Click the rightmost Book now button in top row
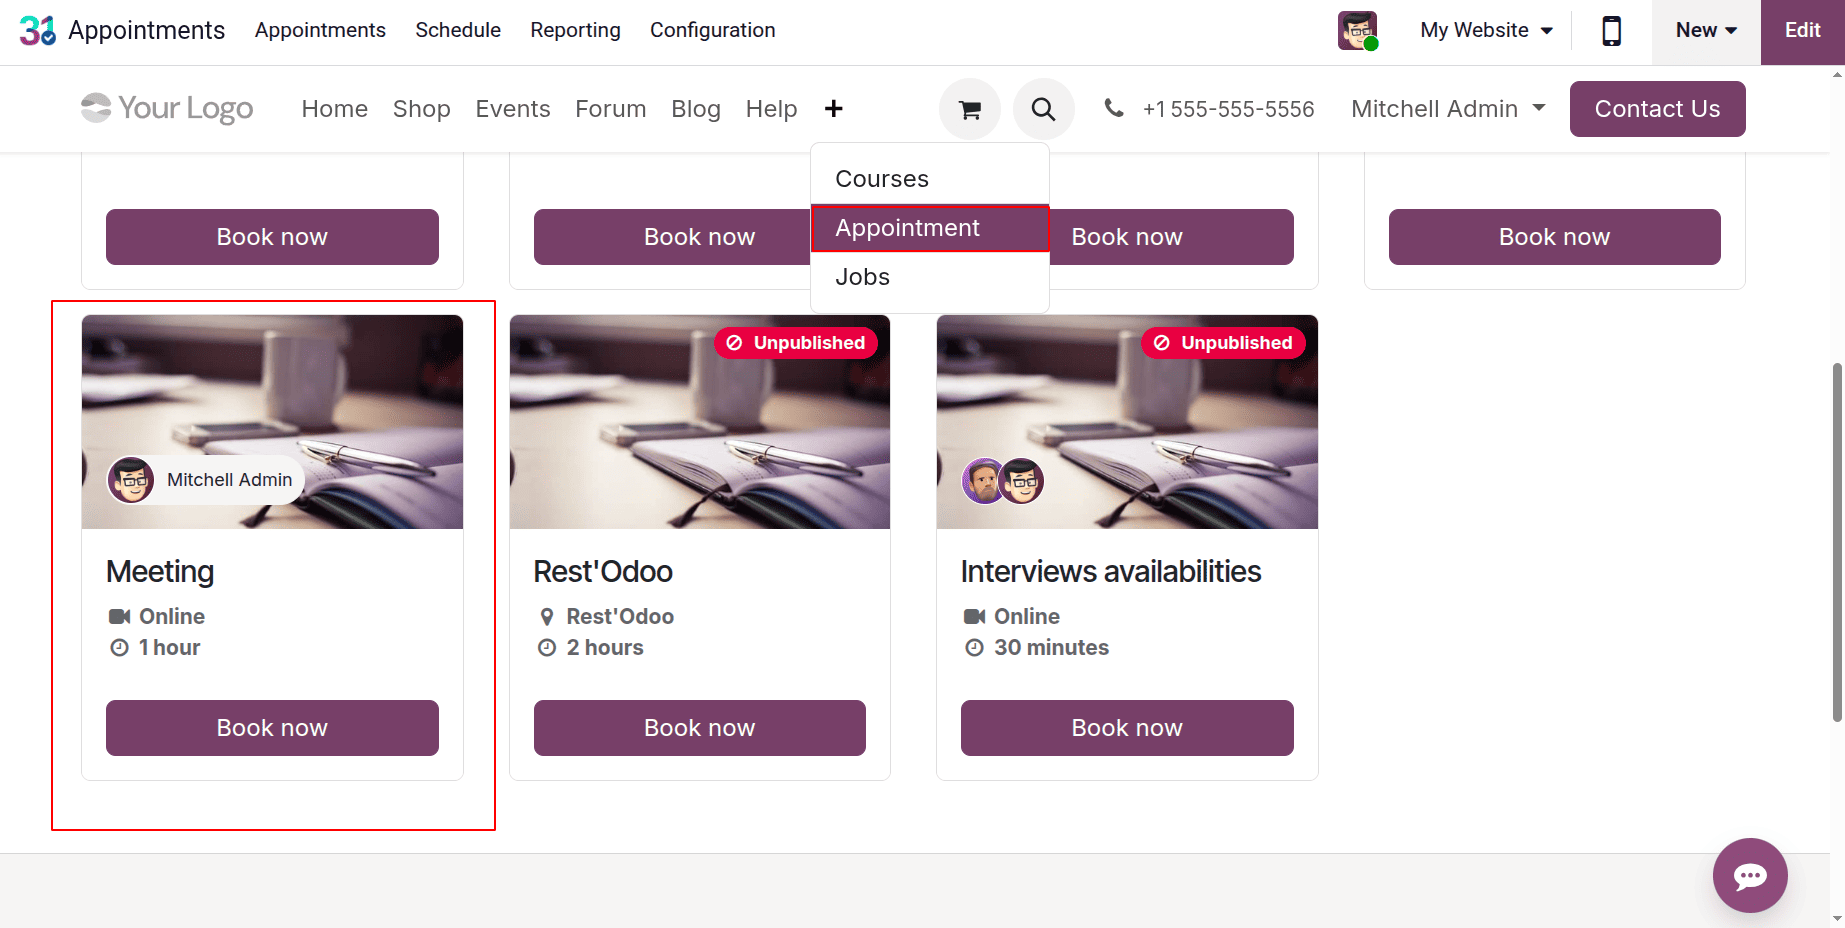1845x928 pixels. click(1554, 237)
